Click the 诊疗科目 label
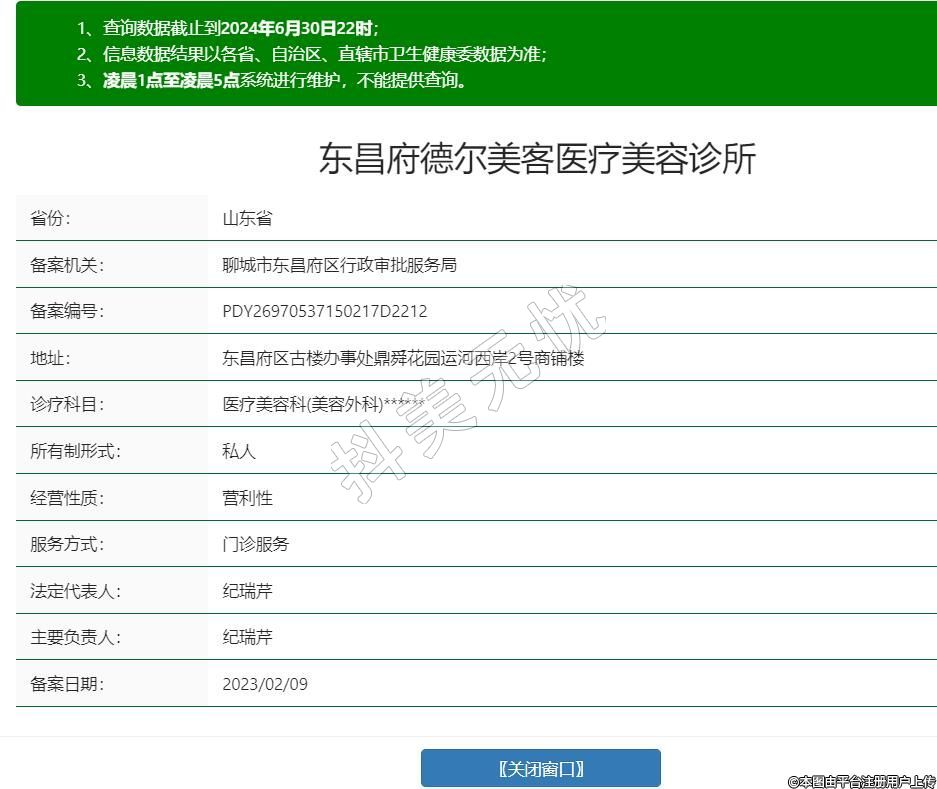The image size is (937, 789). coord(67,404)
